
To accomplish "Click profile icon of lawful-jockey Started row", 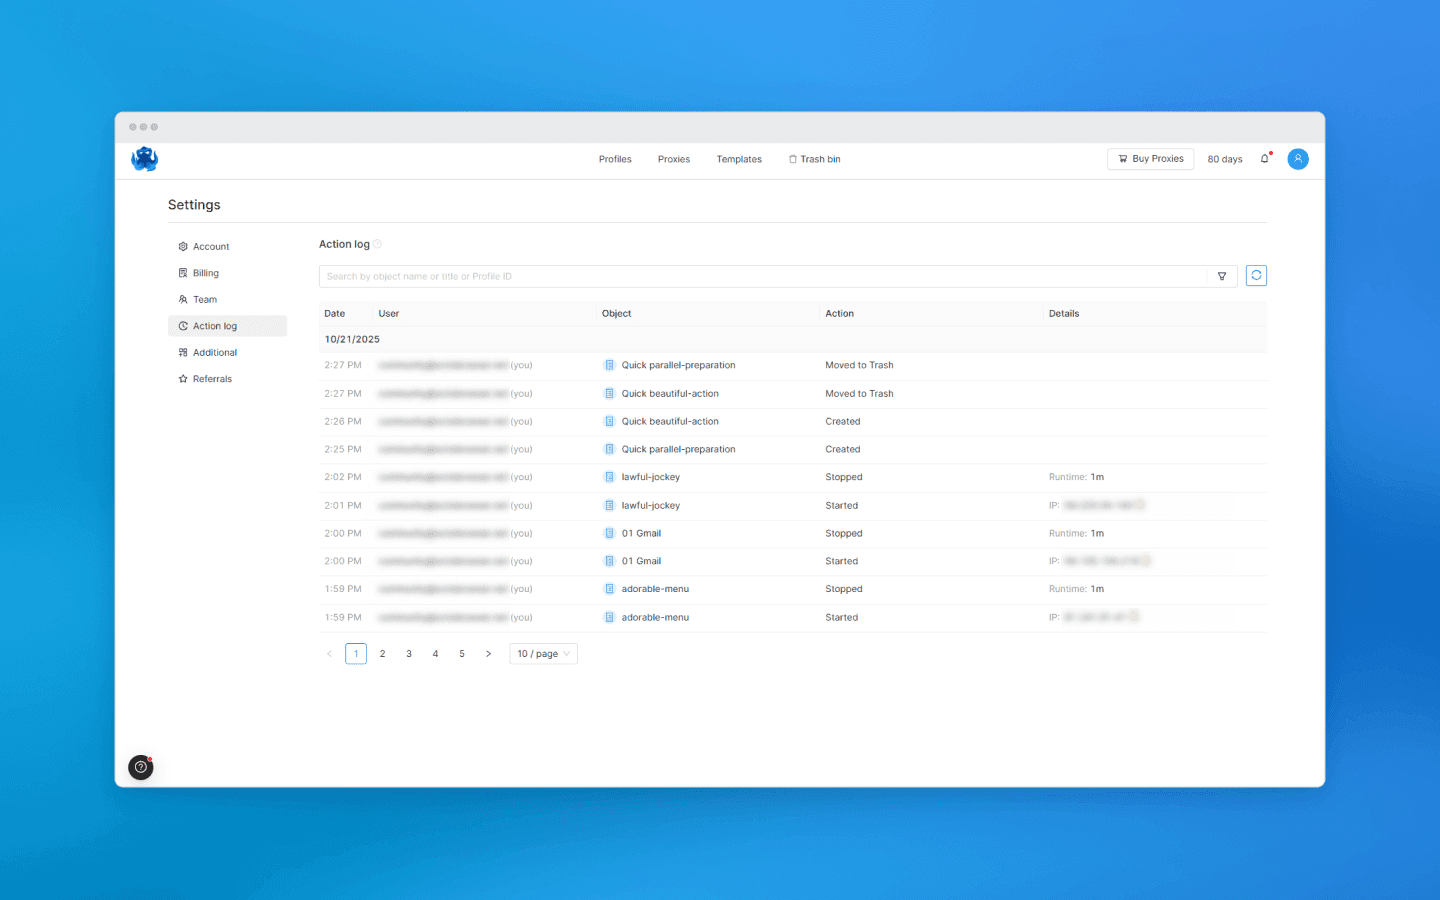I will pos(609,505).
